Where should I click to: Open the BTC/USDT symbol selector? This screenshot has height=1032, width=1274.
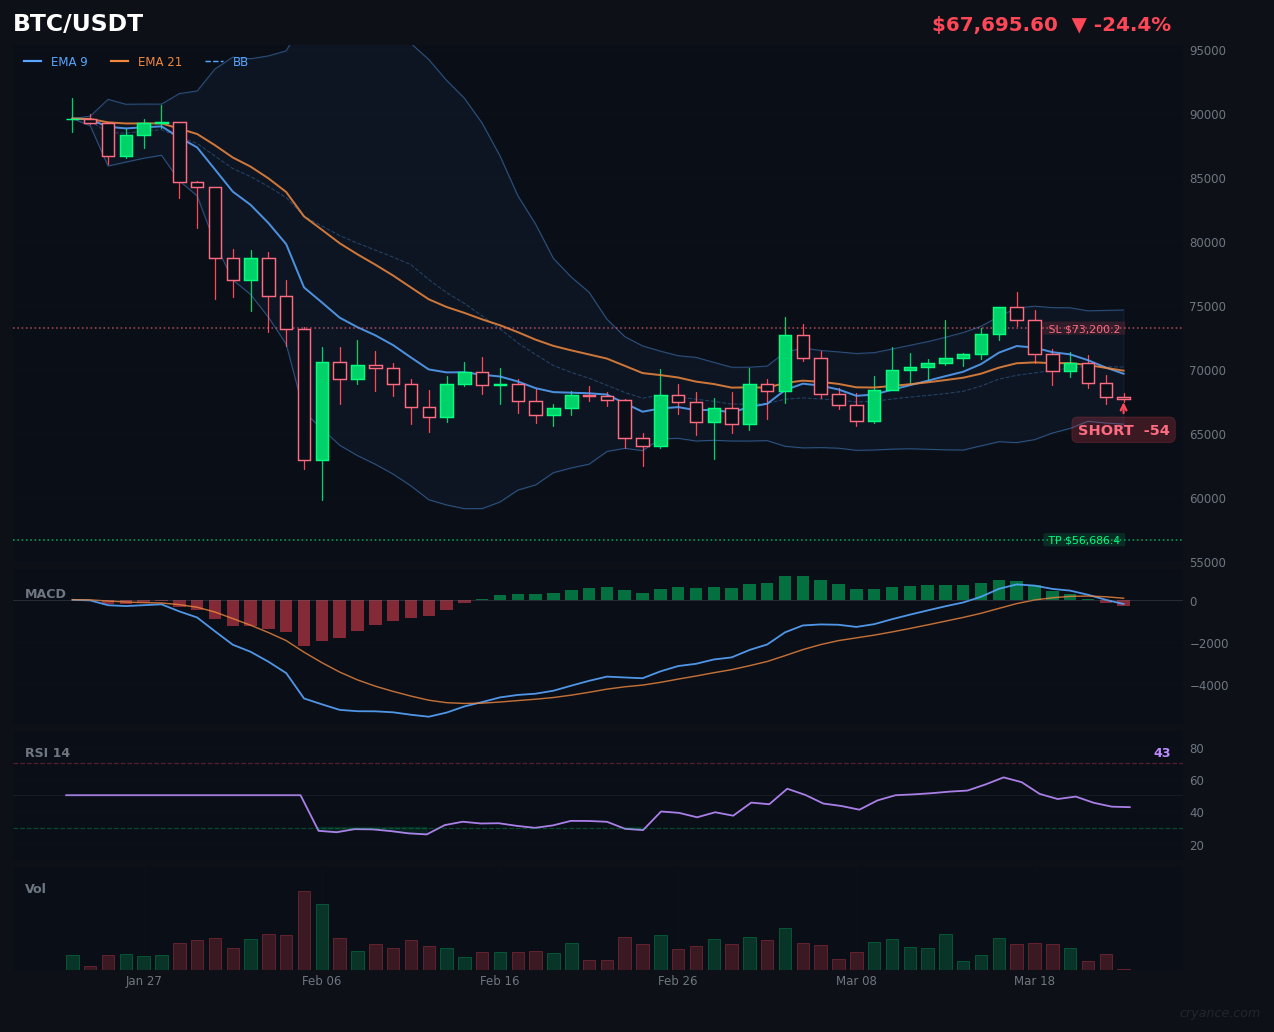click(x=77, y=23)
